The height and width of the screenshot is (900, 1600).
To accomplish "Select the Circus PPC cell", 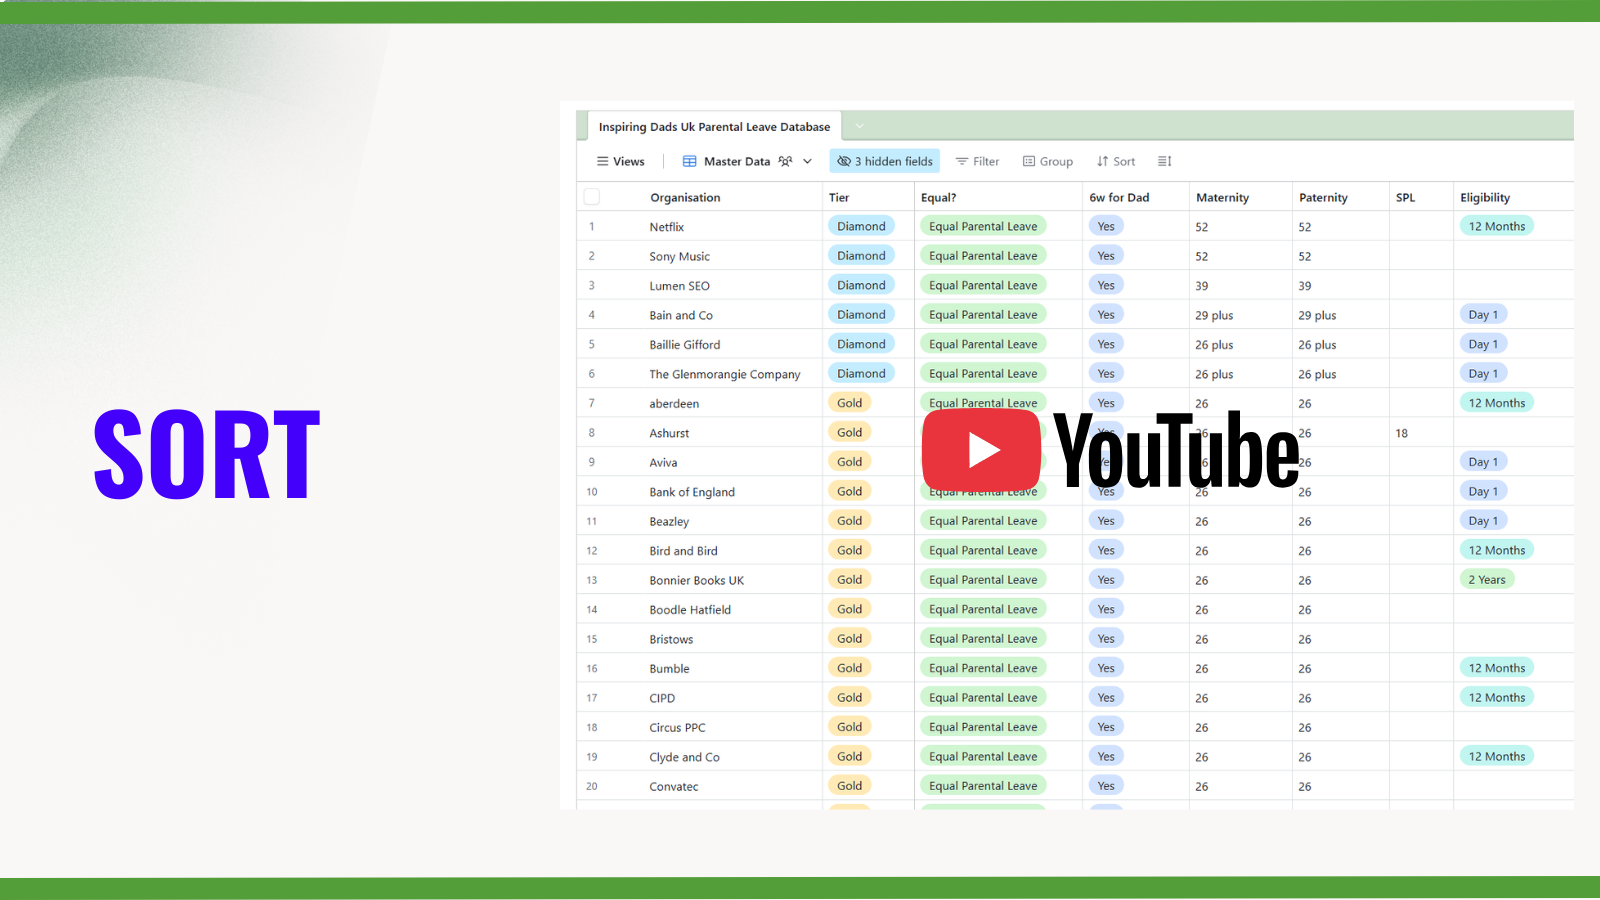I will tap(677, 728).
